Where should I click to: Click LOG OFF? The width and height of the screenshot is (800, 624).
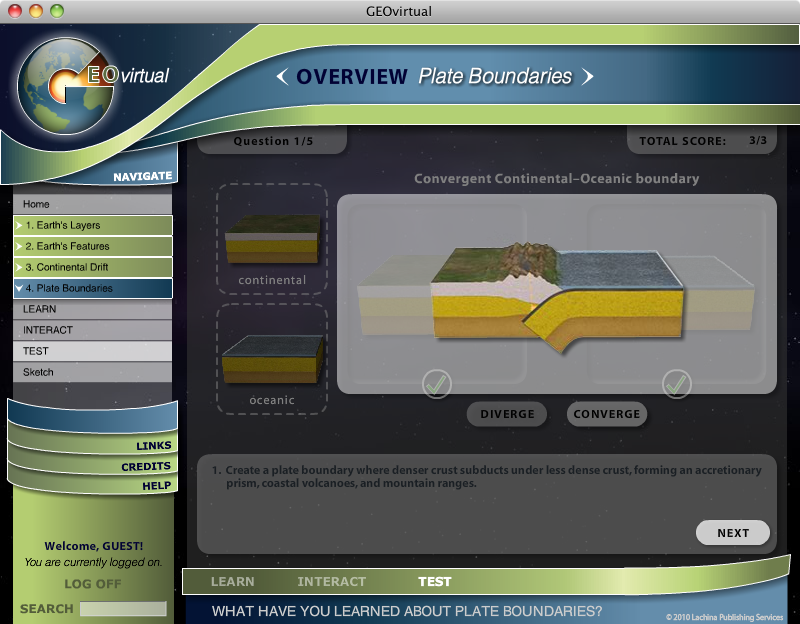pos(93,584)
